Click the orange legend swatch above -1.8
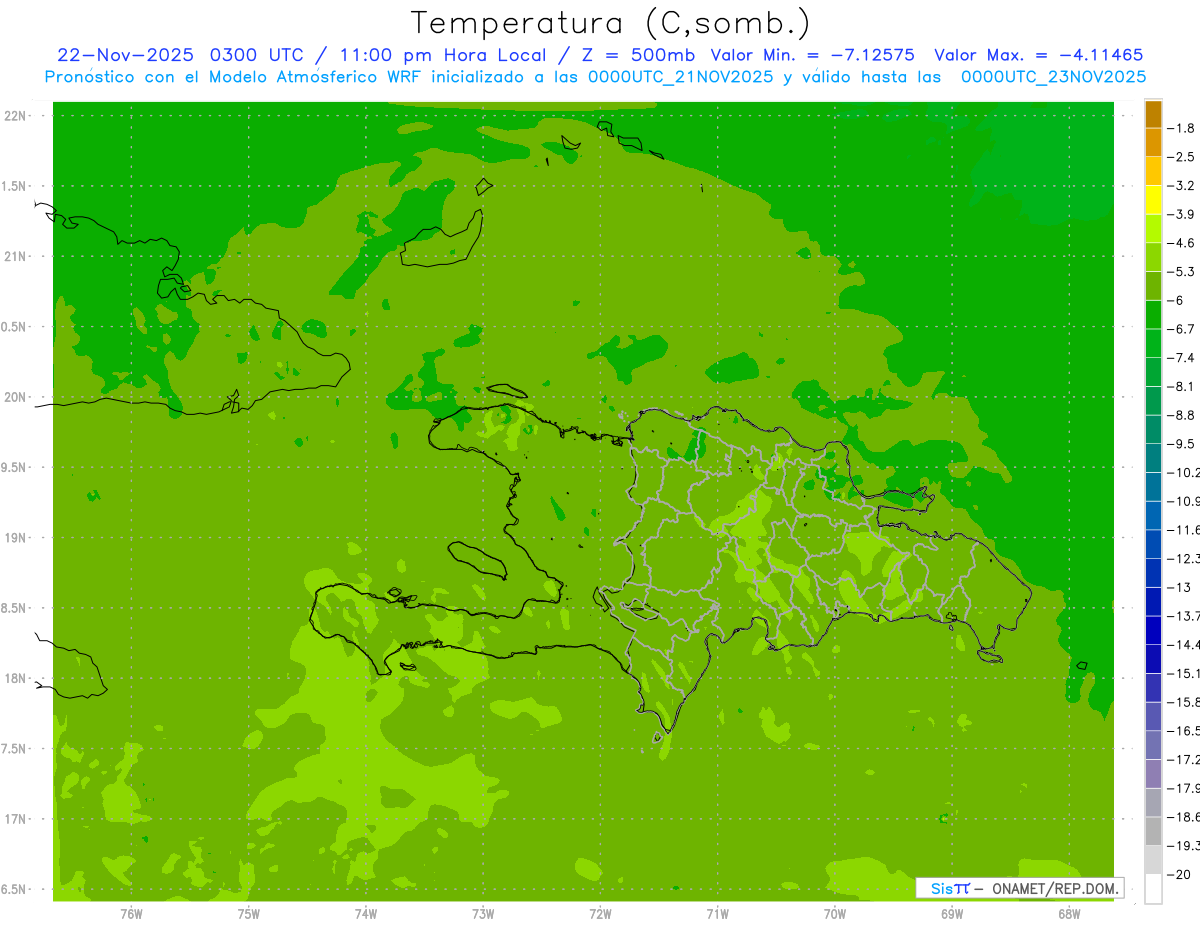1200x927 pixels. (x=1153, y=114)
